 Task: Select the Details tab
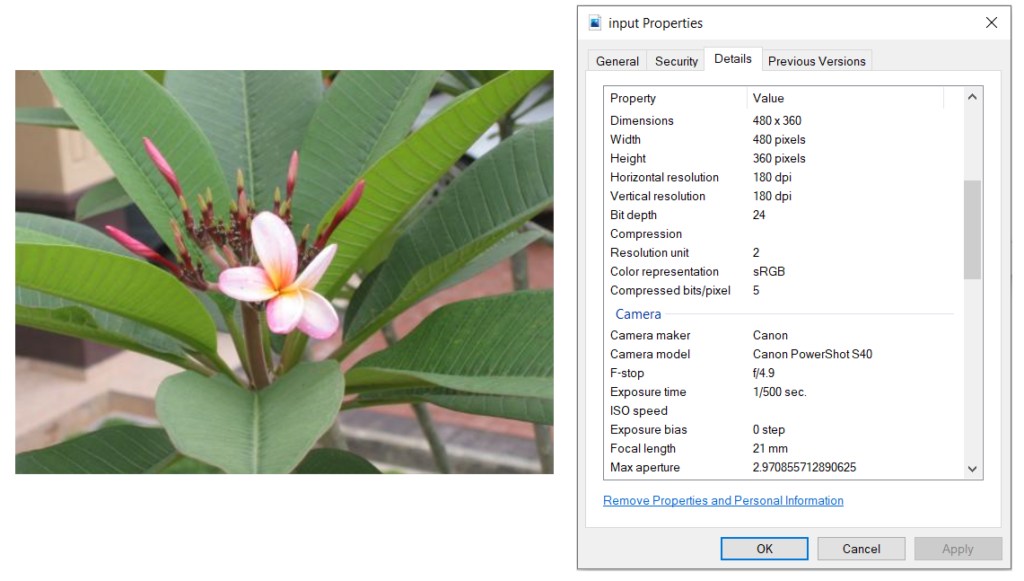click(733, 59)
